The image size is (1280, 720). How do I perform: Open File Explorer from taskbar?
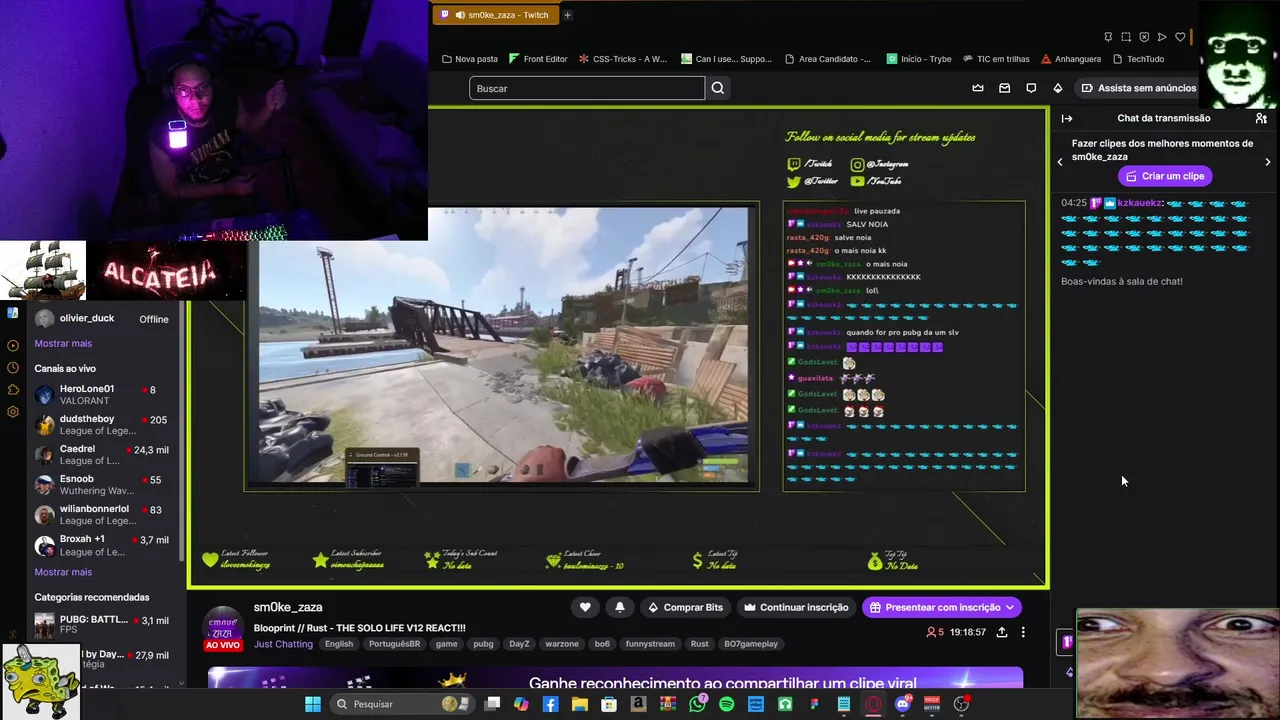pos(579,704)
